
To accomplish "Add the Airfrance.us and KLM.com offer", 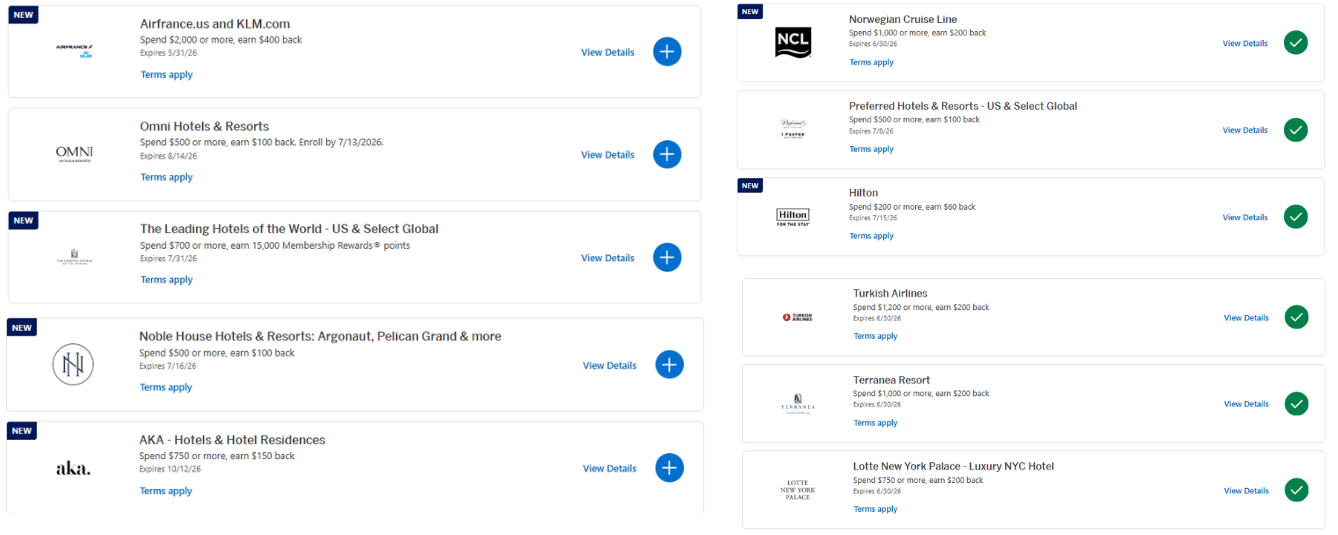I will pyautogui.click(x=667, y=52).
